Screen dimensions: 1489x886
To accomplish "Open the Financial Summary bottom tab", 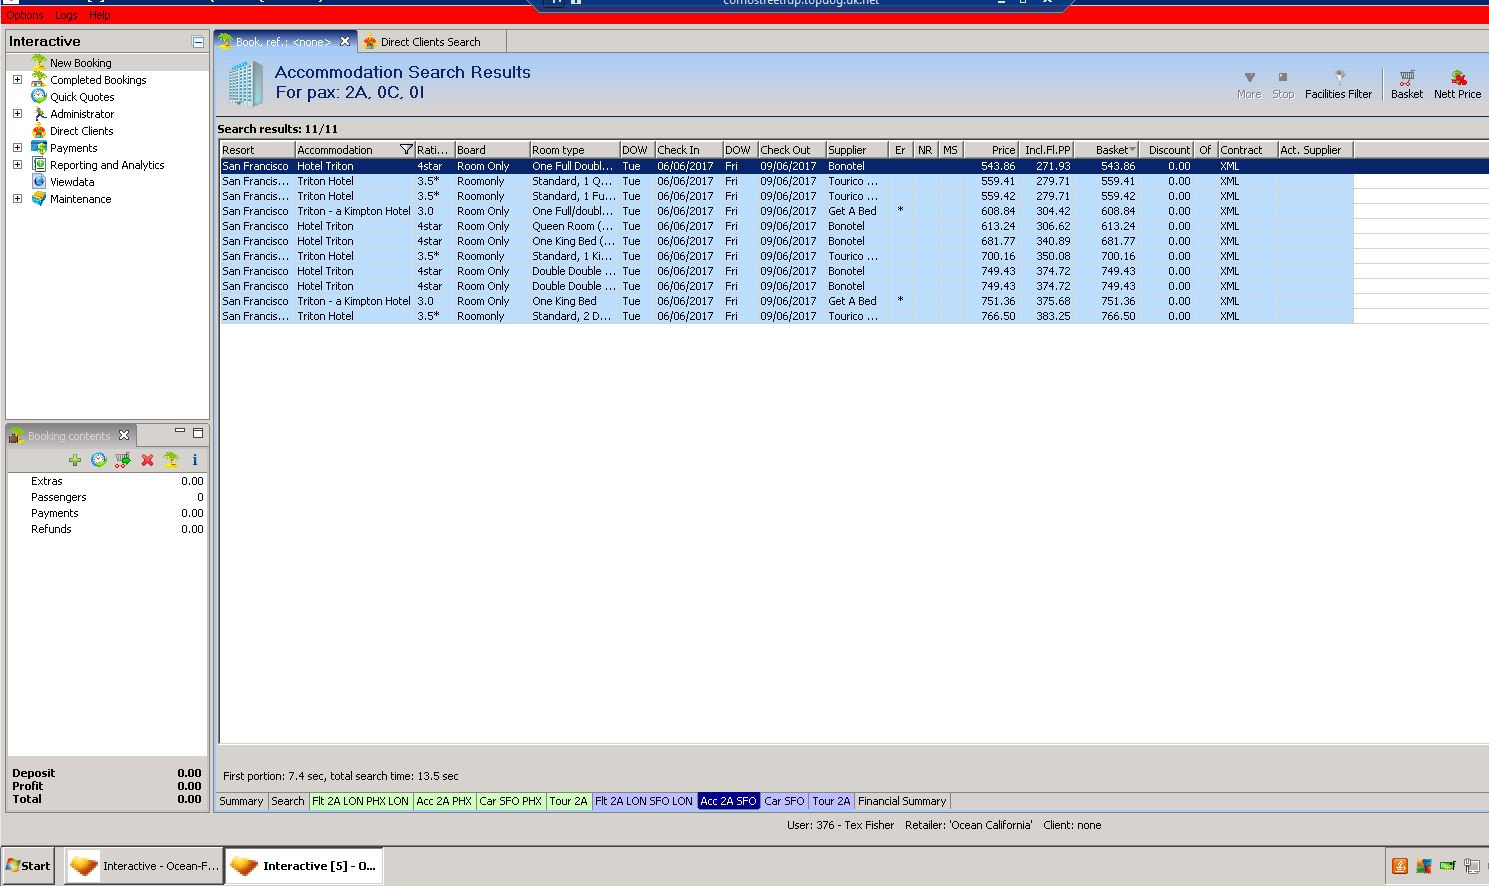I will point(901,801).
